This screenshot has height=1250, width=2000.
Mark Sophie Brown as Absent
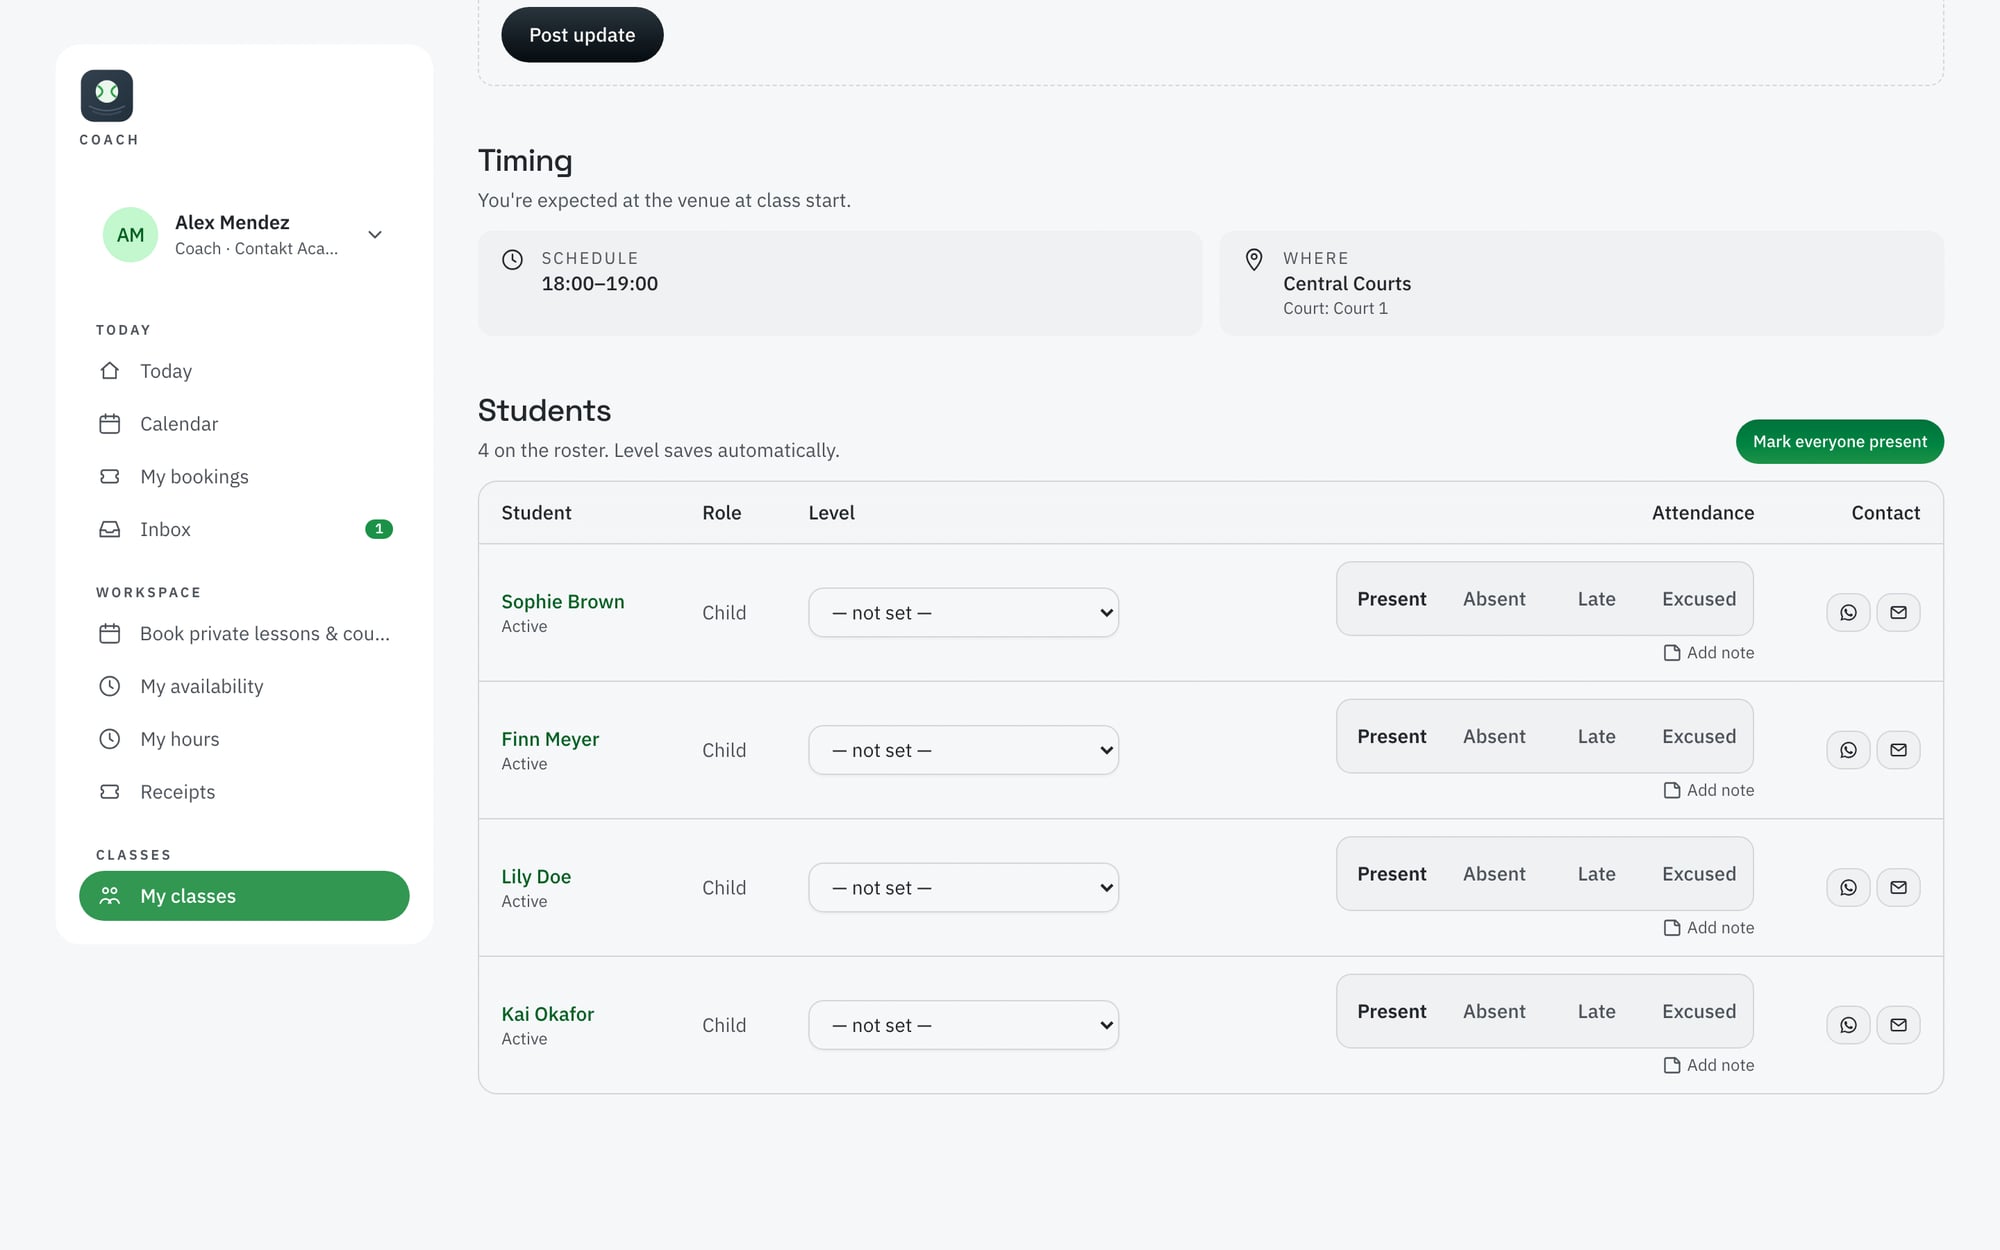click(x=1494, y=599)
